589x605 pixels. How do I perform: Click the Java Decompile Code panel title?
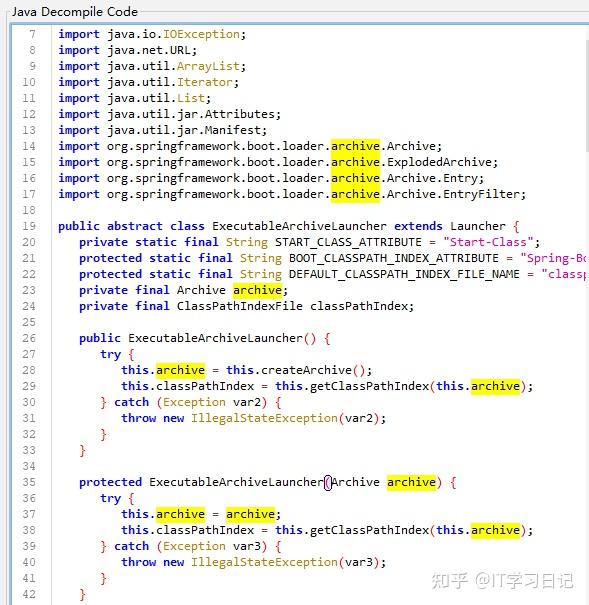tap(74, 12)
